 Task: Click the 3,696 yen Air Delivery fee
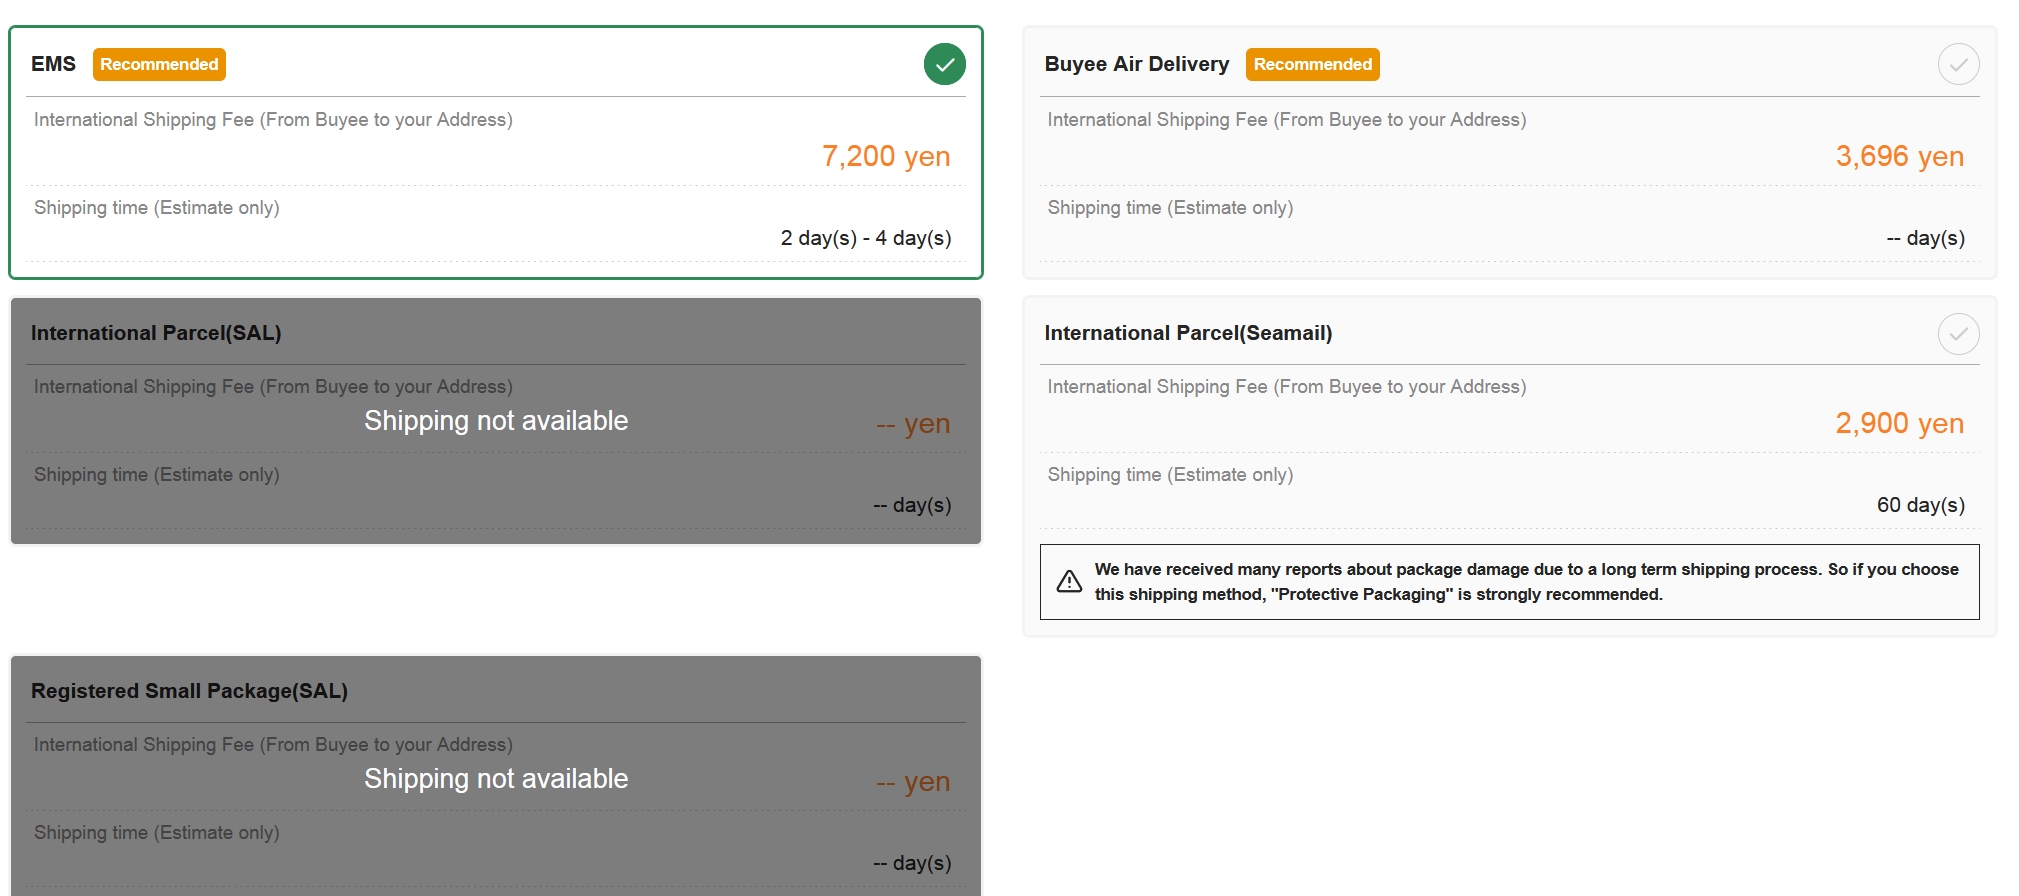1900,156
